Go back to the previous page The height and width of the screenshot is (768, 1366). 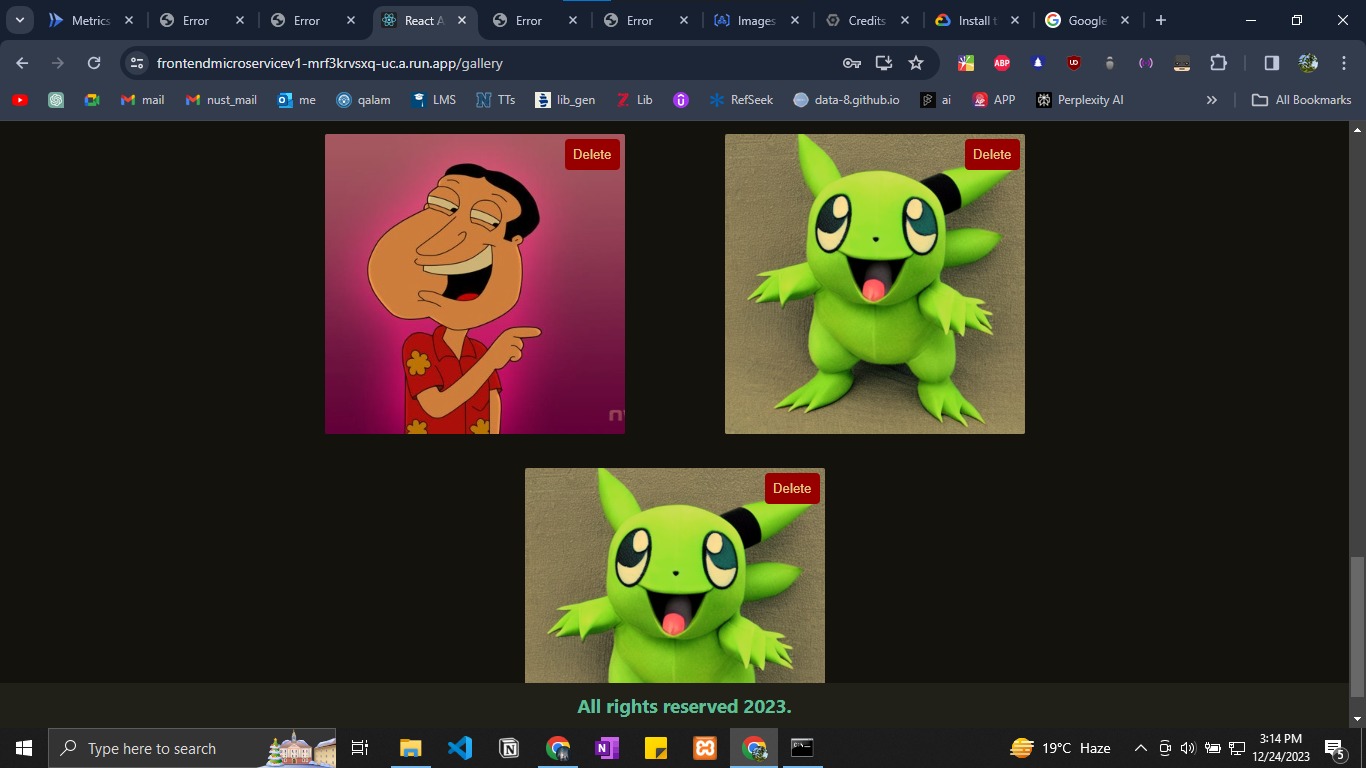(x=22, y=63)
